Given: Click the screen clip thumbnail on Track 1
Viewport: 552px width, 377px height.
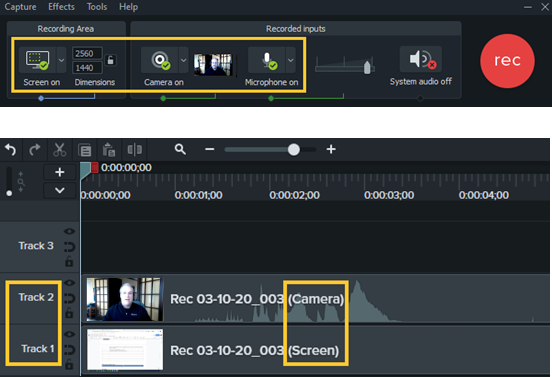Looking at the screenshot, I should pos(125,350).
